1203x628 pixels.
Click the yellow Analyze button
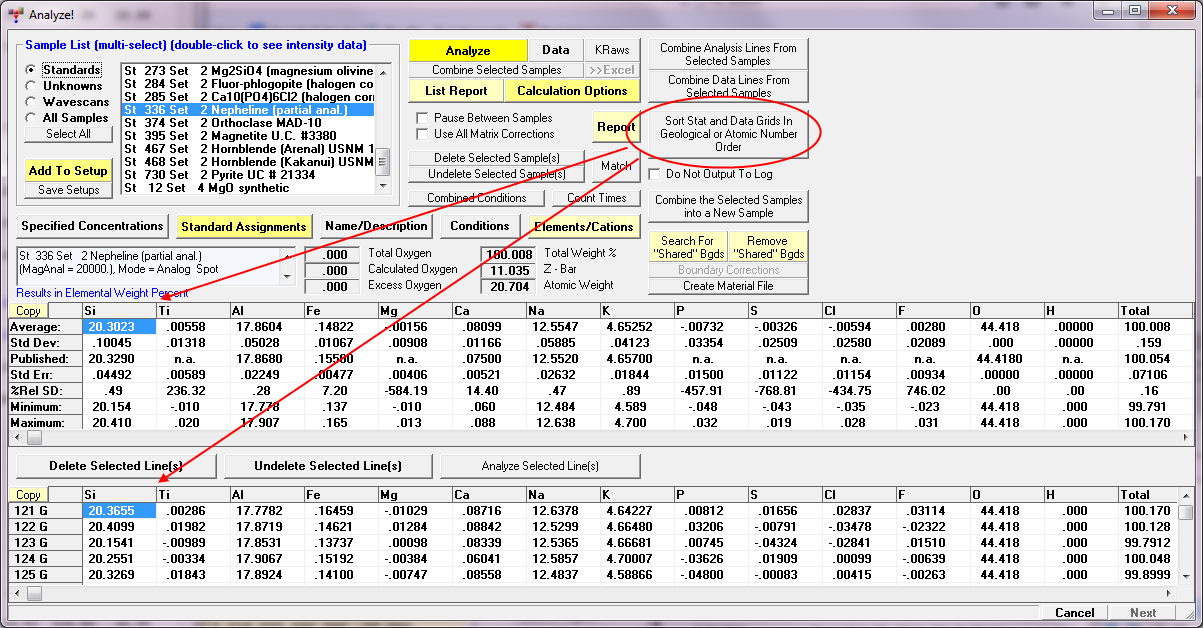(x=467, y=50)
